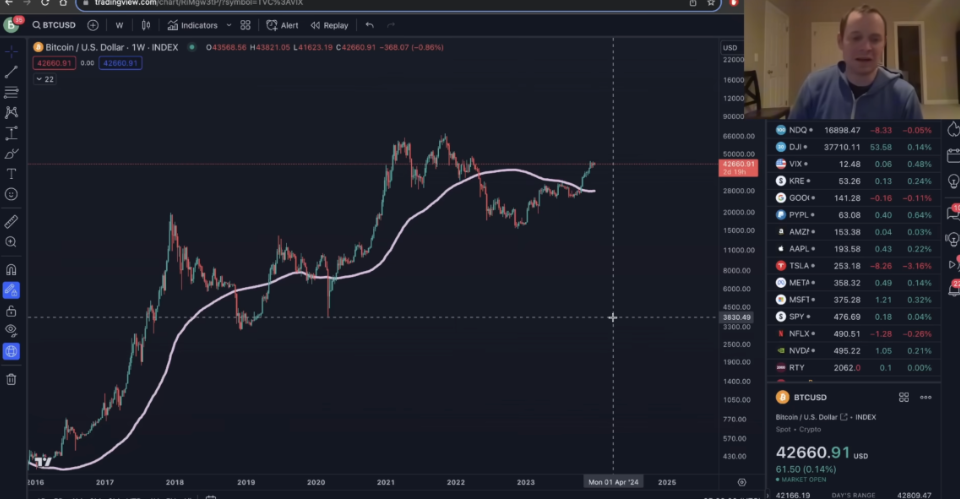Select GOOG row in the watchlist

click(x=853, y=198)
